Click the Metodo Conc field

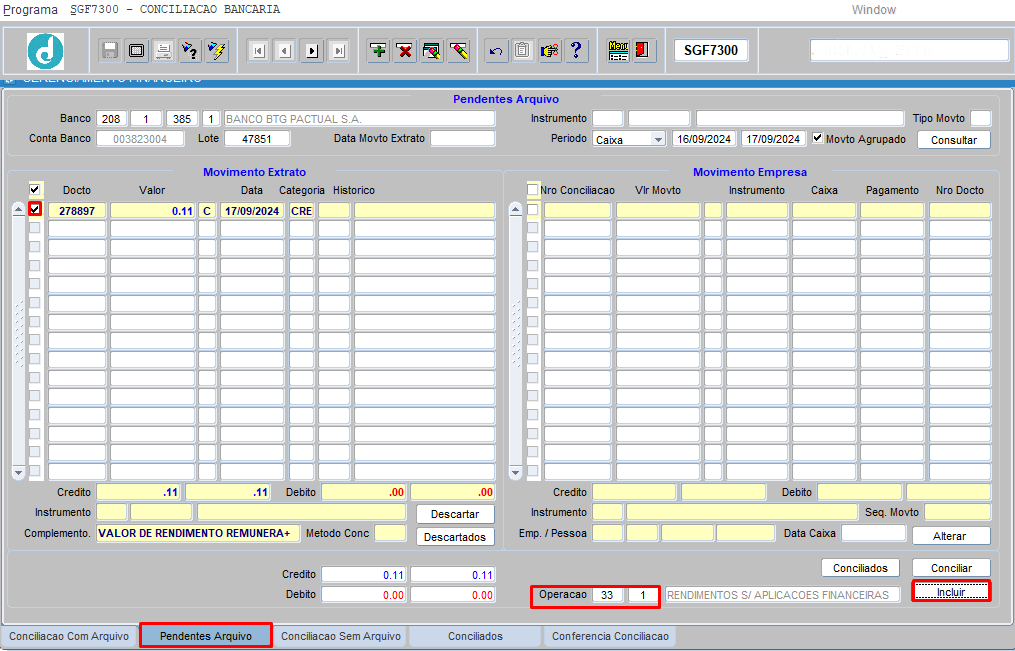[x=390, y=533]
